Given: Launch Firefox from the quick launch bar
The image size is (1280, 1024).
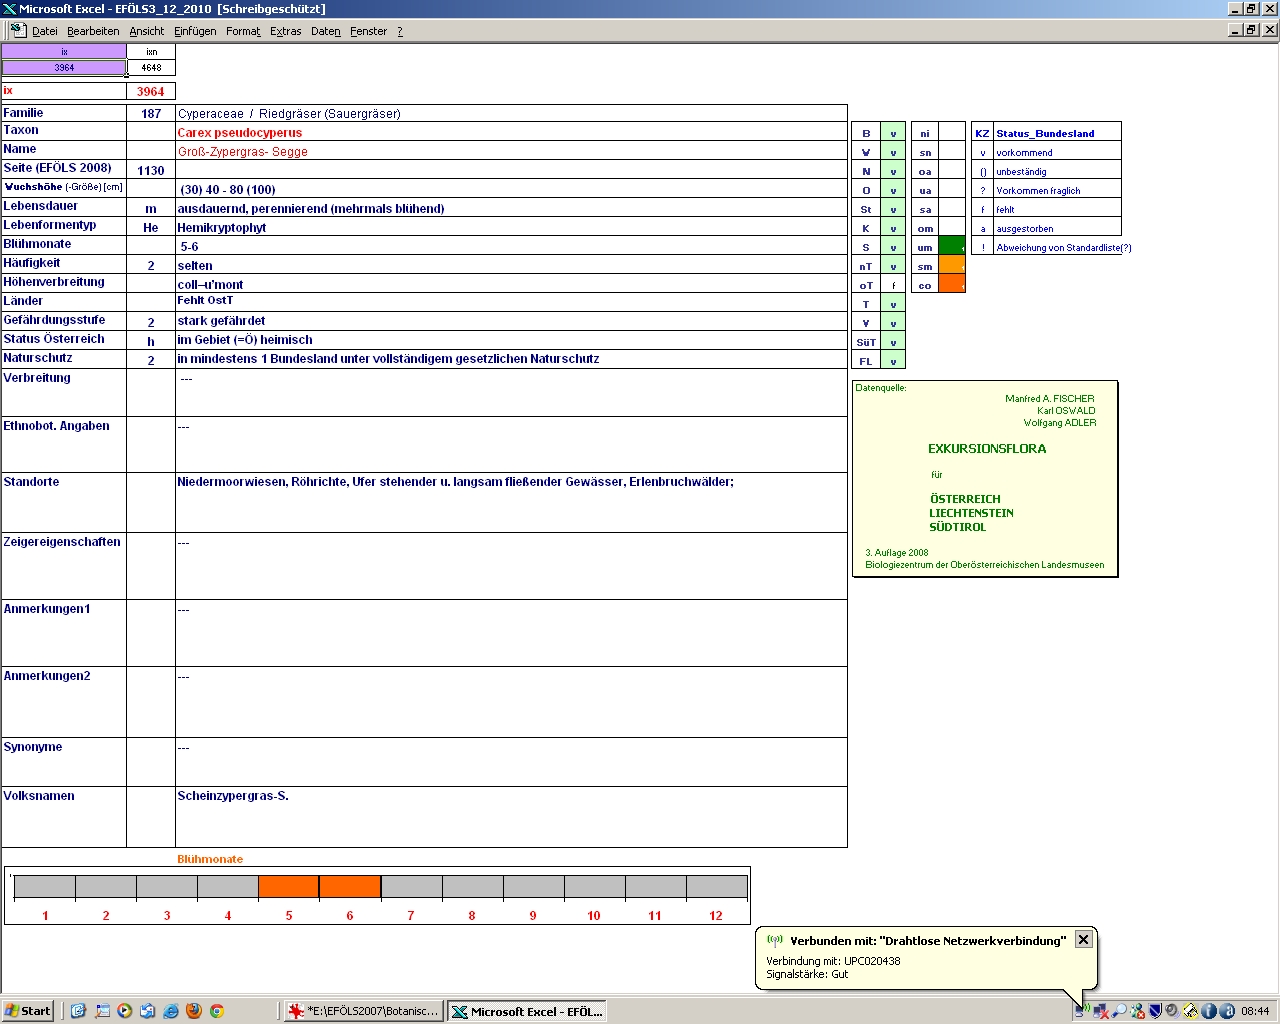Looking at the screenshot, I should (x=194, y=1011).
